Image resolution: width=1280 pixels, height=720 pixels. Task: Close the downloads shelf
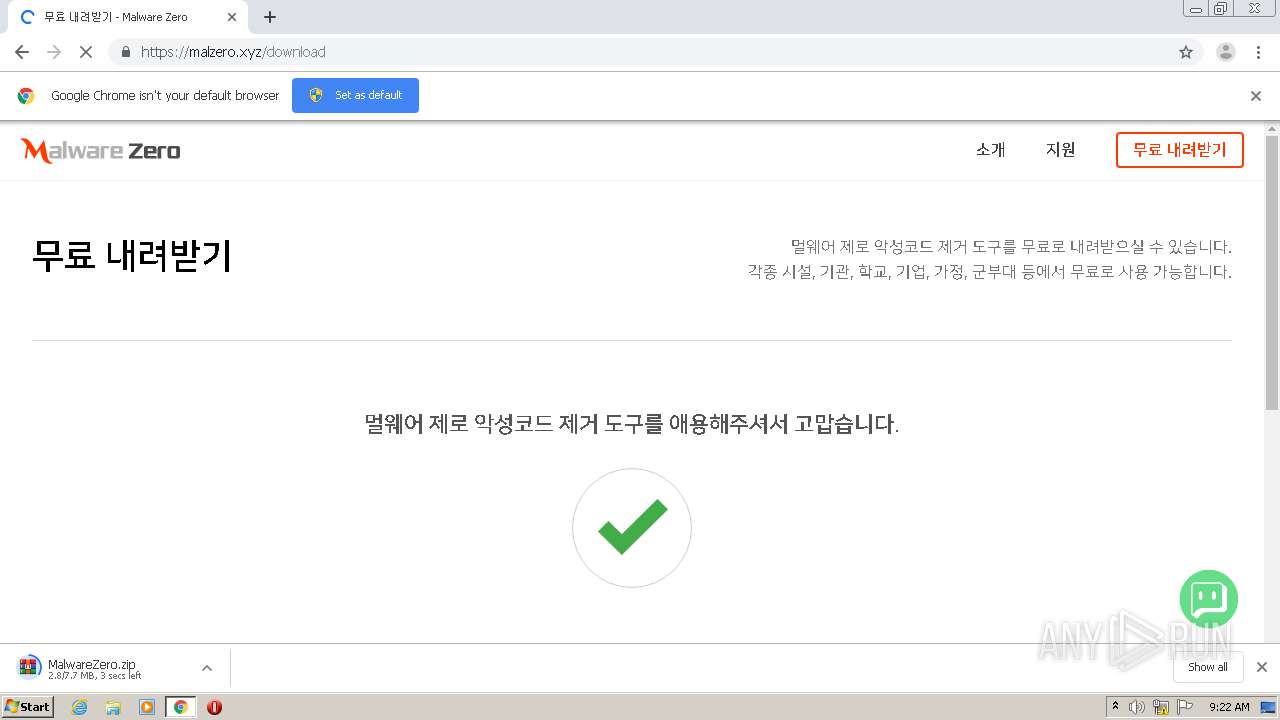pos(1262,667)
